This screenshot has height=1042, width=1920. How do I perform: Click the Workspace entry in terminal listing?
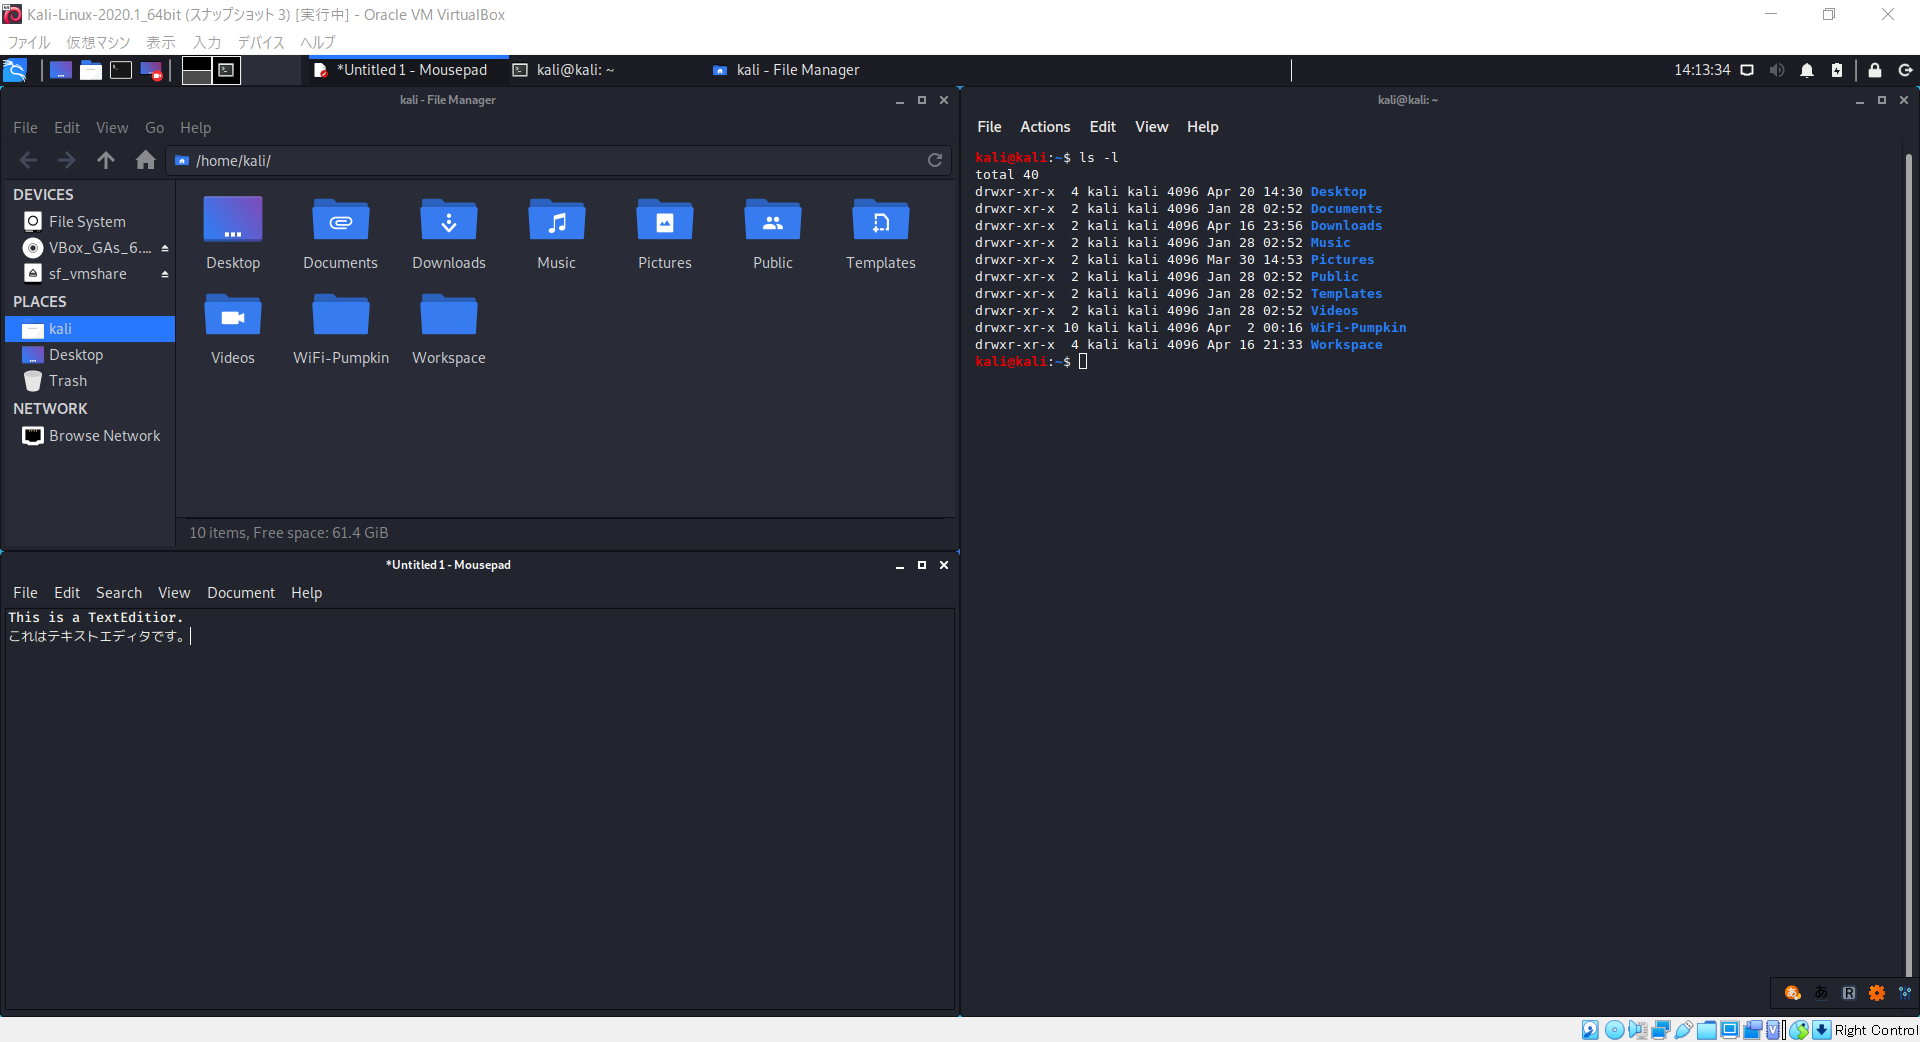pyautogui.click(x=1346, y=345)
